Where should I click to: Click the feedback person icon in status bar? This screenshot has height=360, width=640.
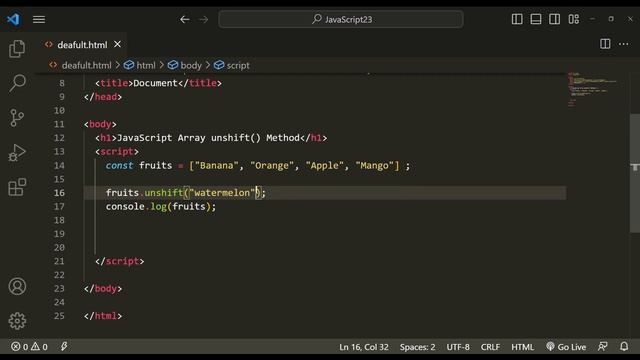tap(602, 347)
